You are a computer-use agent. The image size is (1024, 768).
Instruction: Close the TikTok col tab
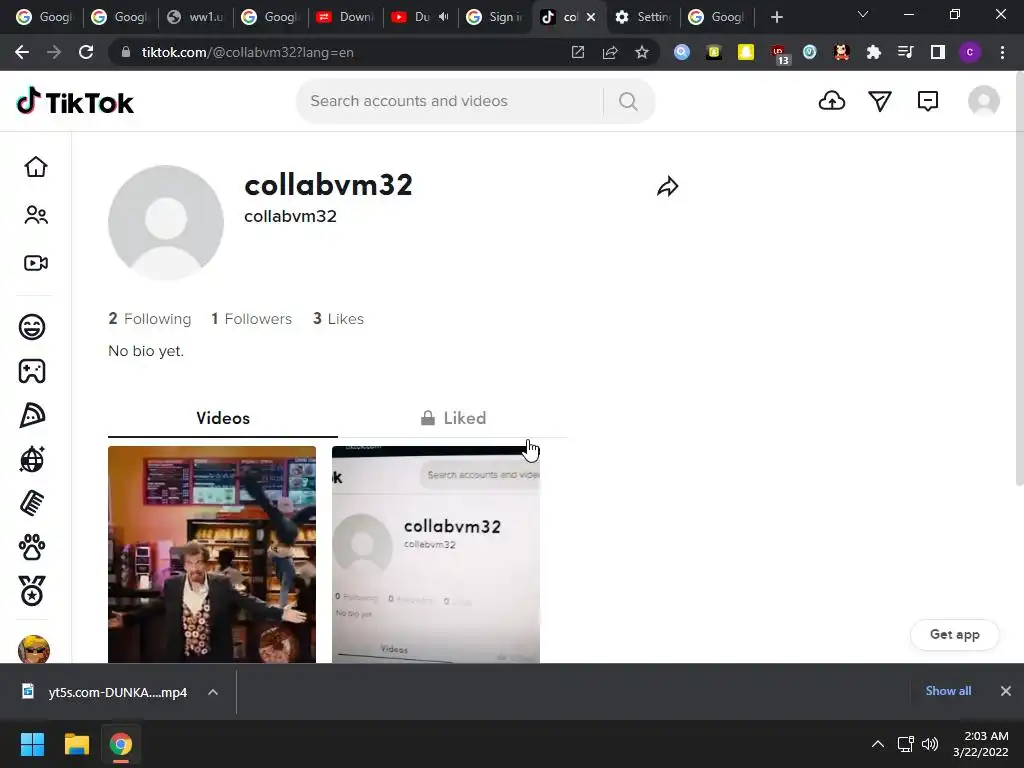pyautogui.click(x=591, y=17)
